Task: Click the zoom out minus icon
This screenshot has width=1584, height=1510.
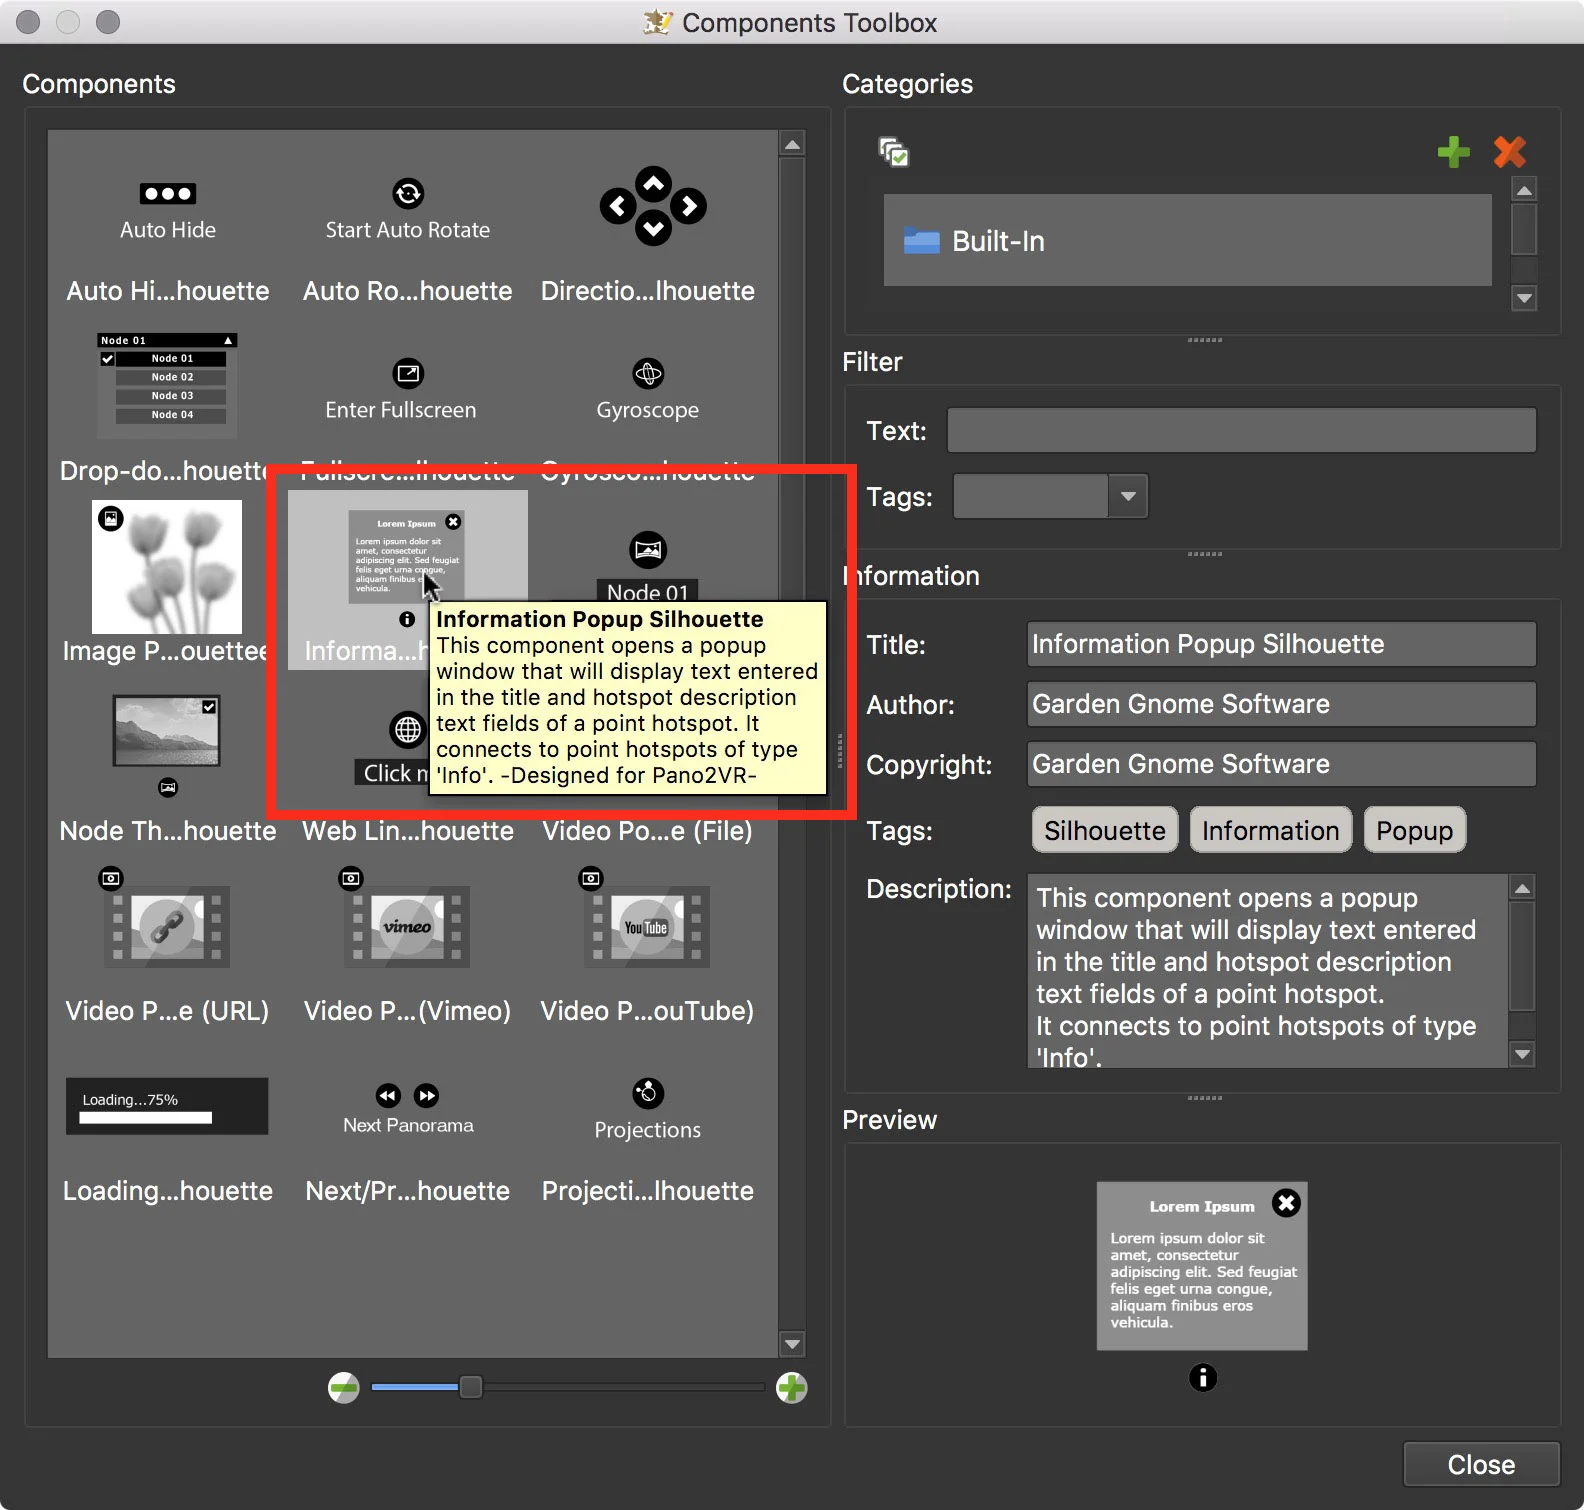Action: 343,1387
